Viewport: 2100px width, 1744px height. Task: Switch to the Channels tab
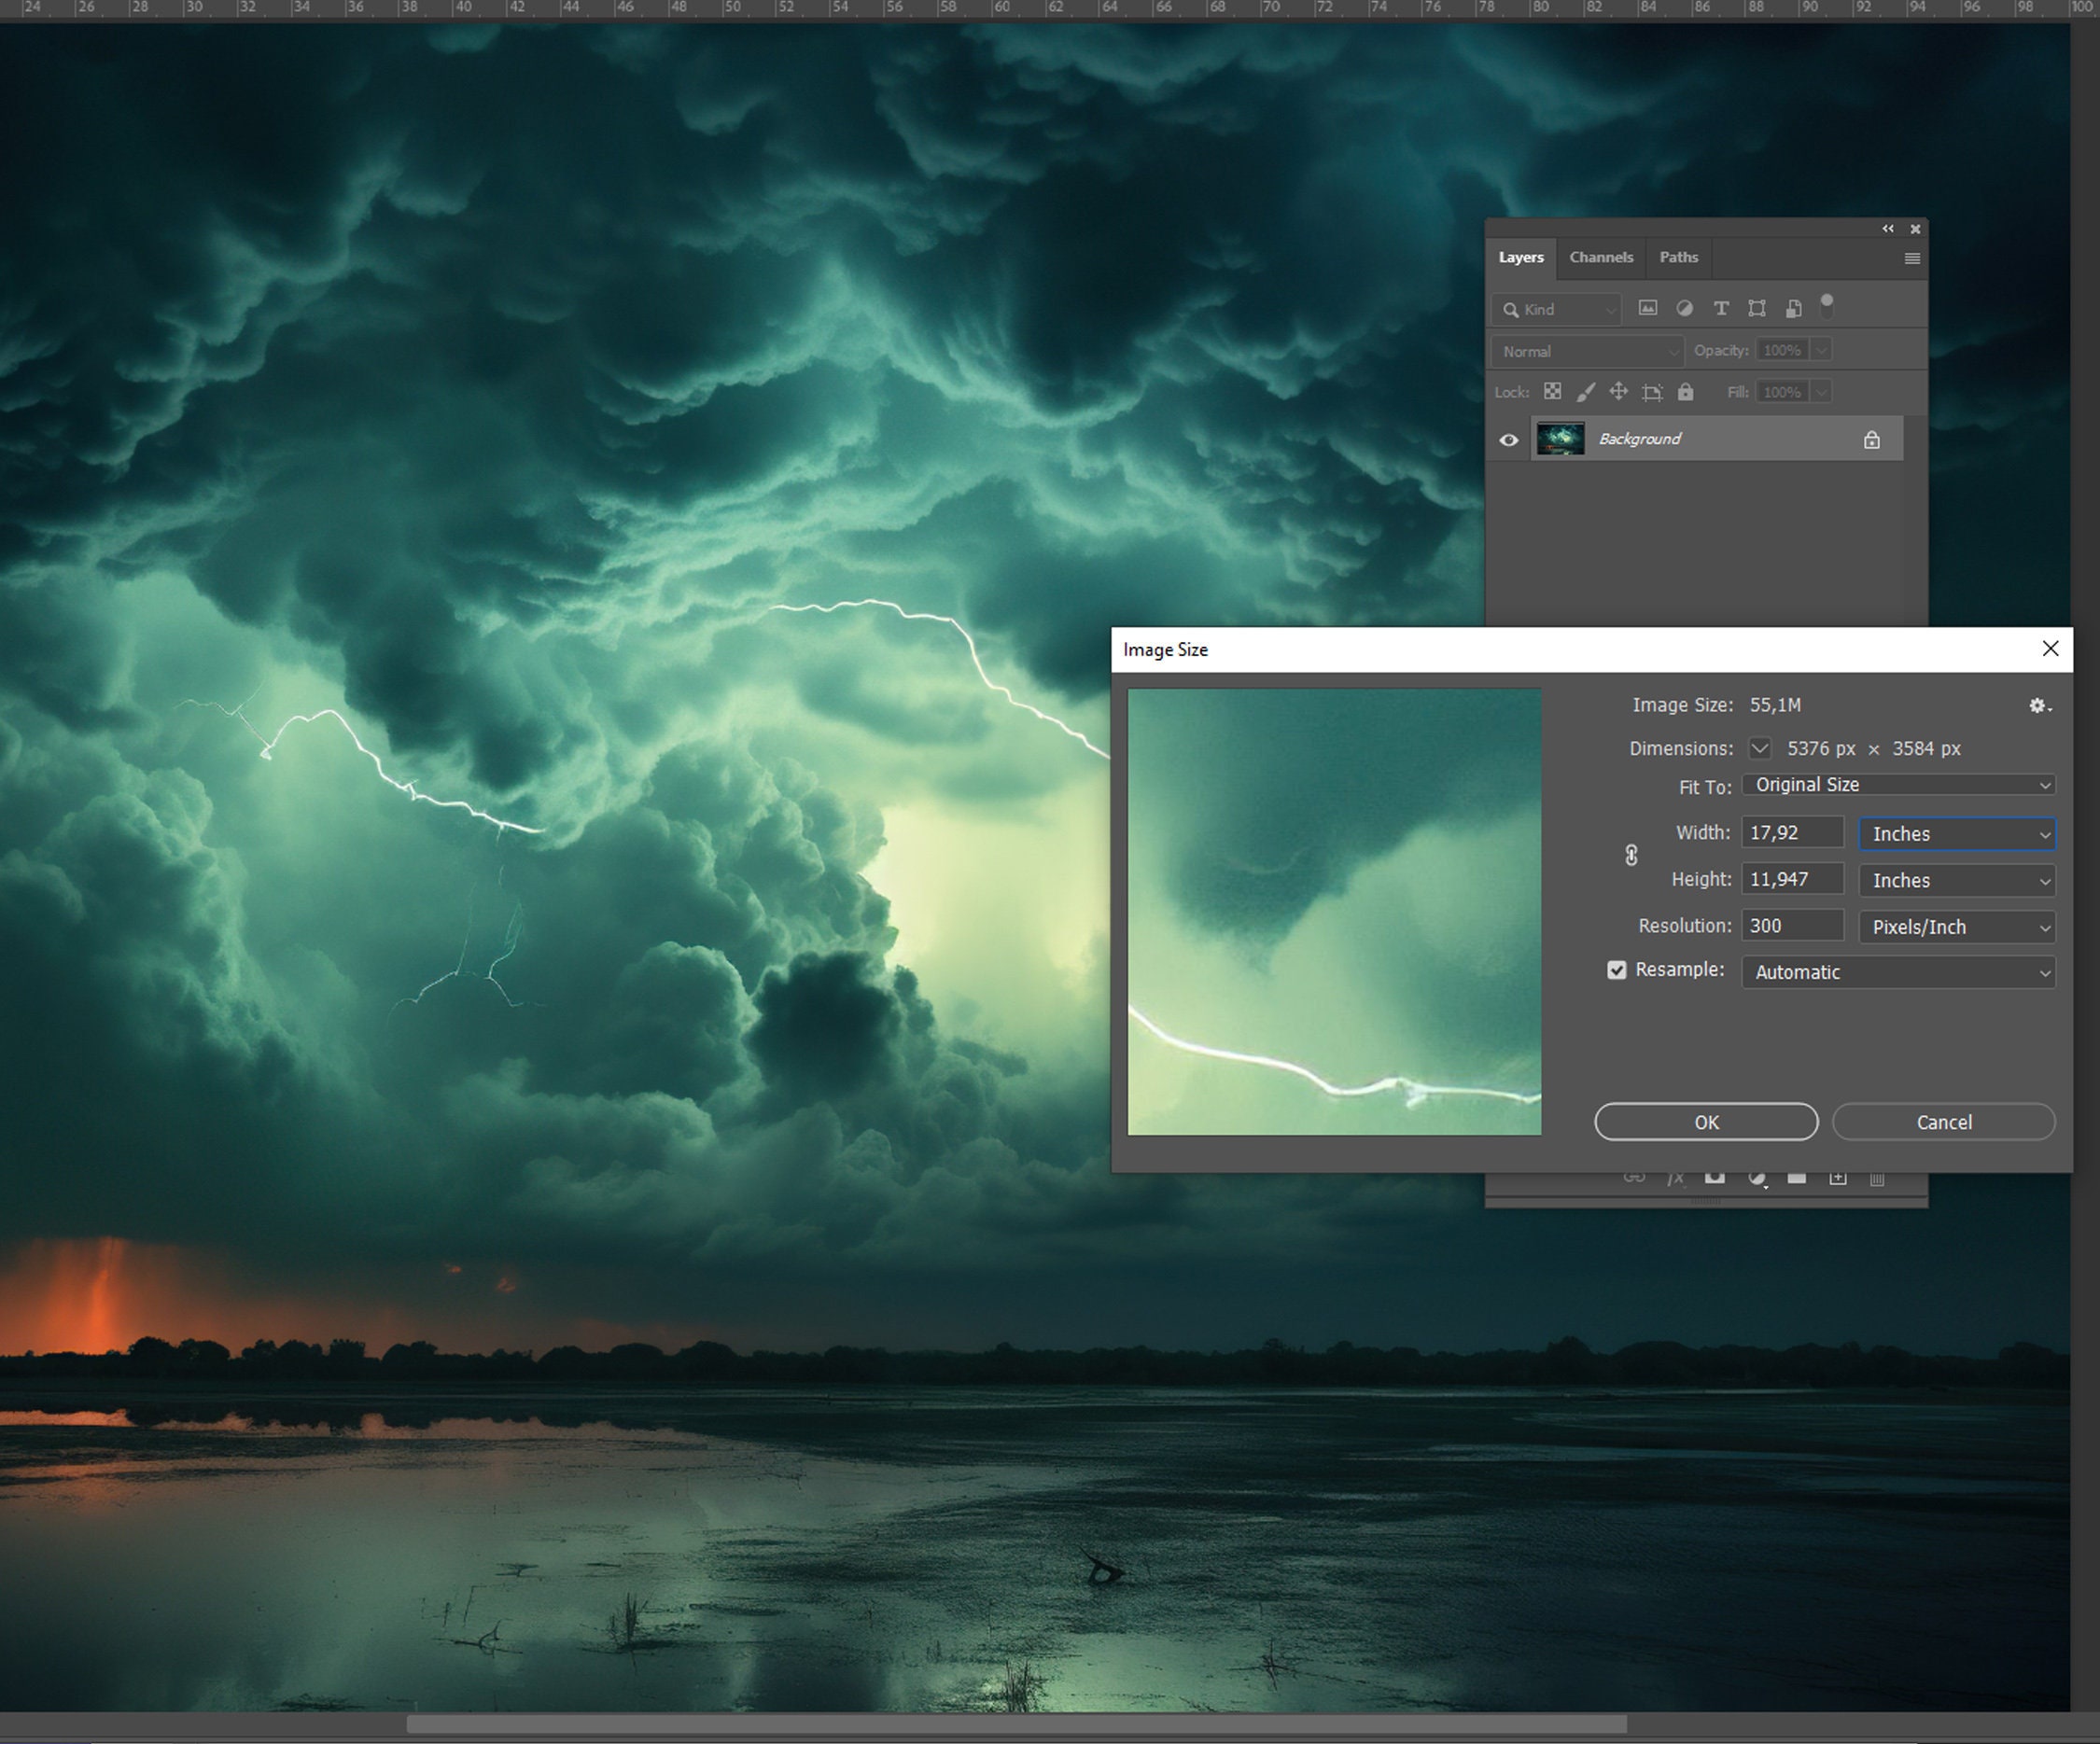1601,257
